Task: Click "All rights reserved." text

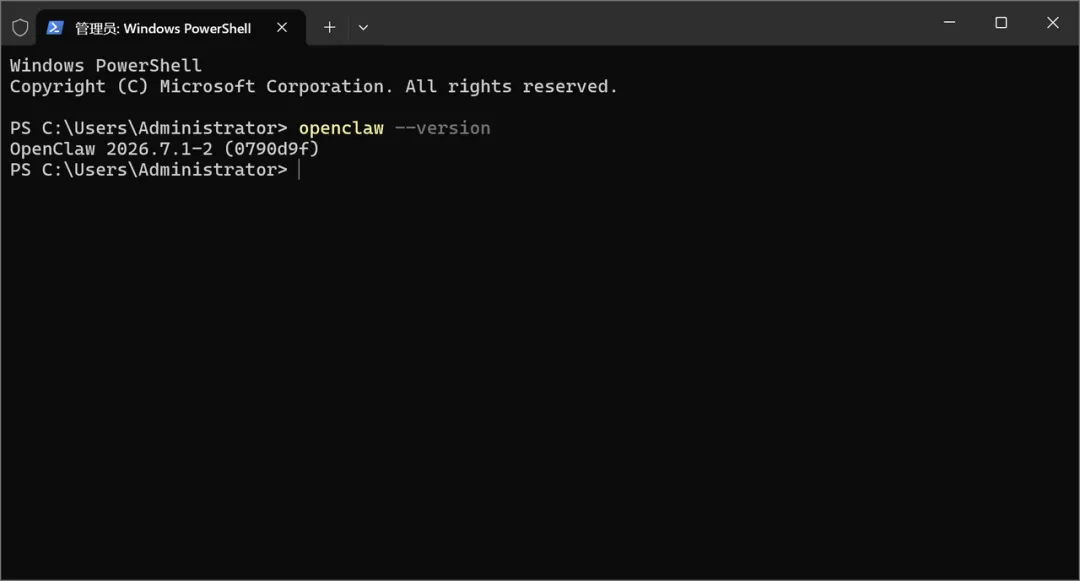Action: click(511, 87)
